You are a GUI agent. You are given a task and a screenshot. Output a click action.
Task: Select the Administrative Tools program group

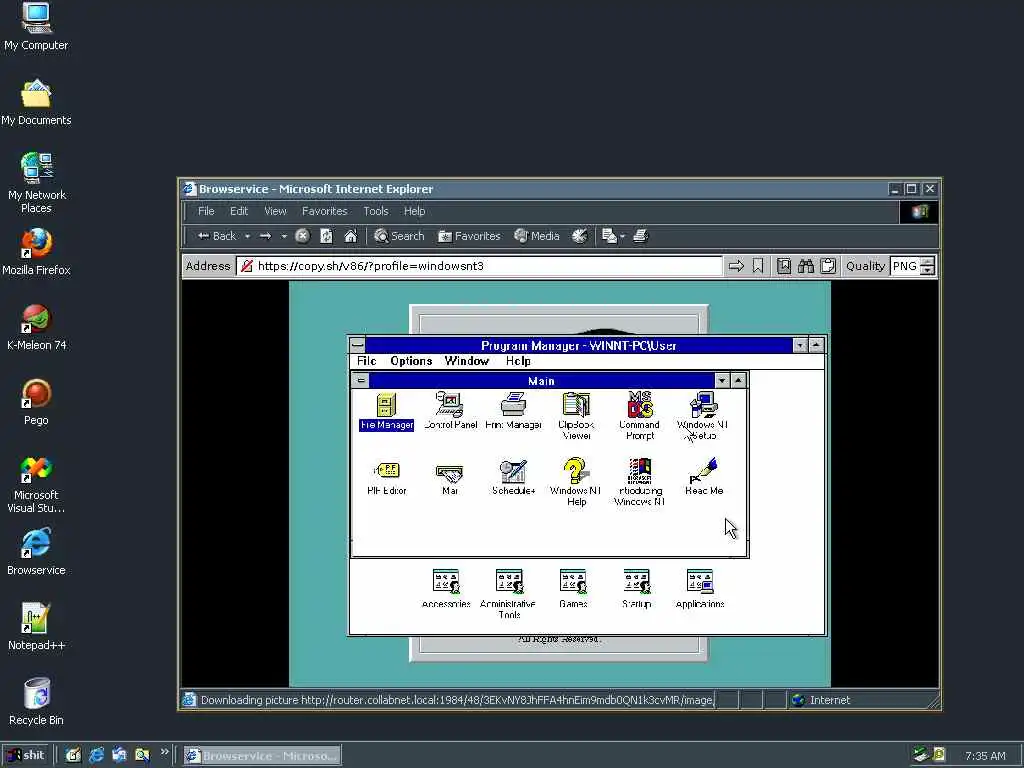coord(508,594)
